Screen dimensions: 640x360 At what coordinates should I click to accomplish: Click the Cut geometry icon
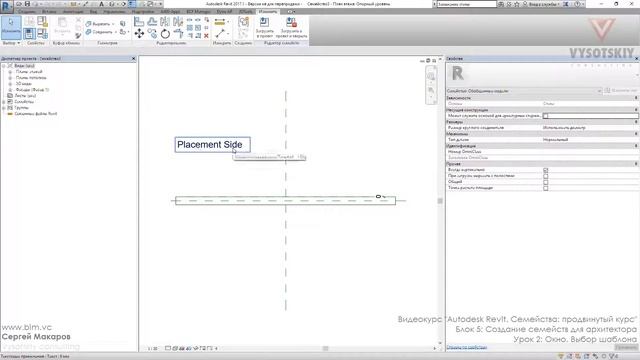(89, 24)
